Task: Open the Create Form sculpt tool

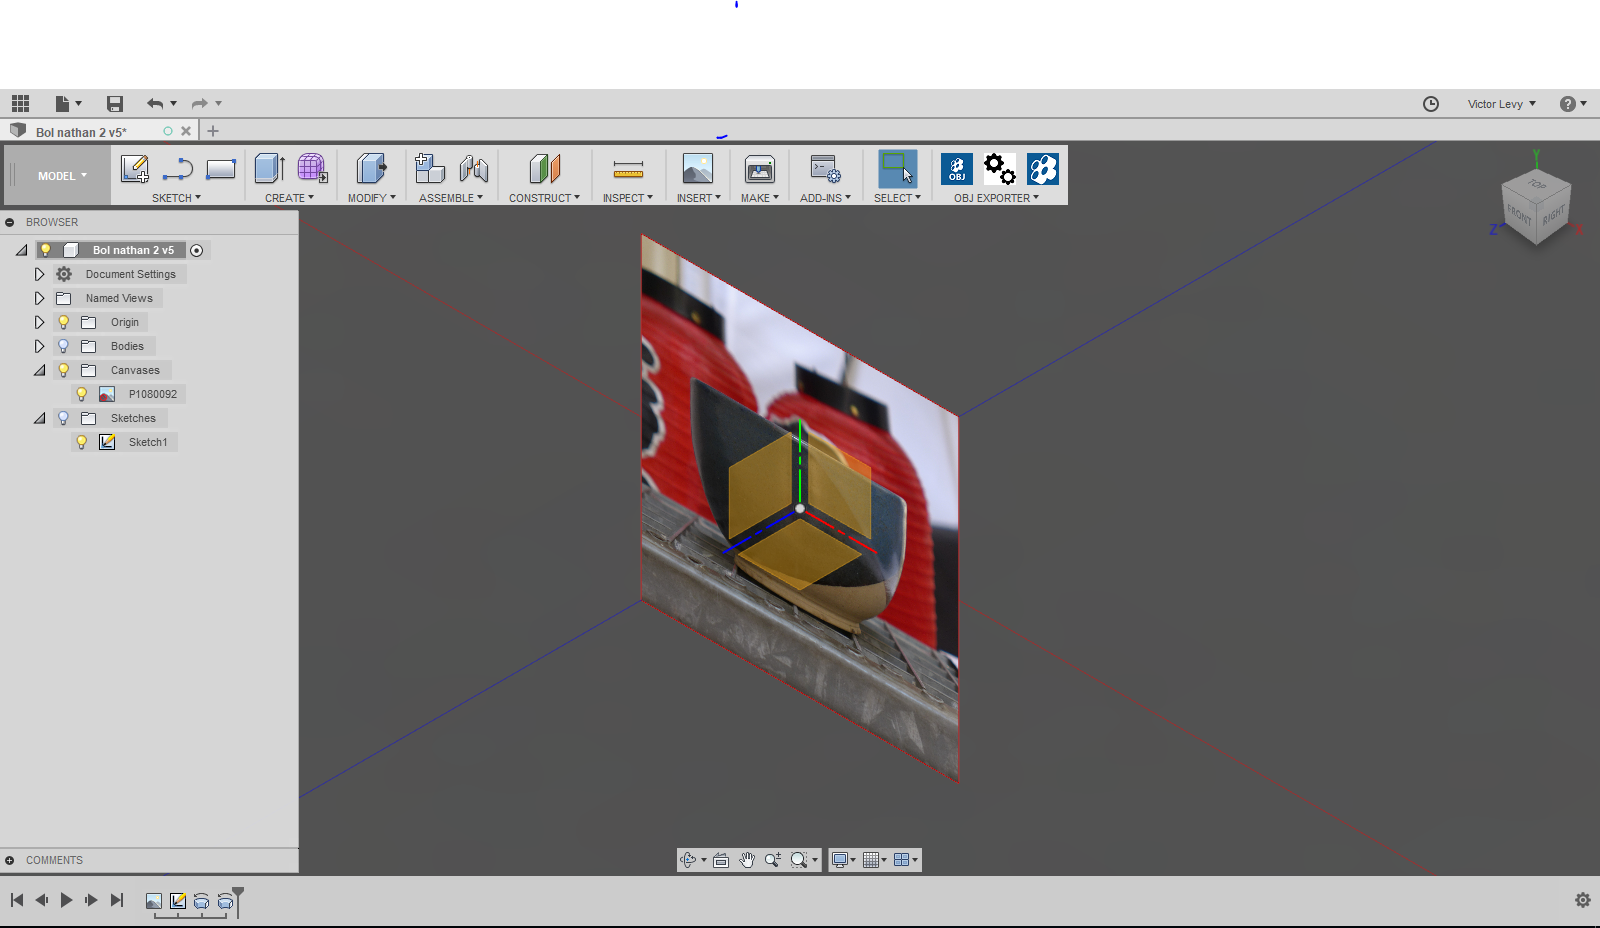Action: click(312, 169)
